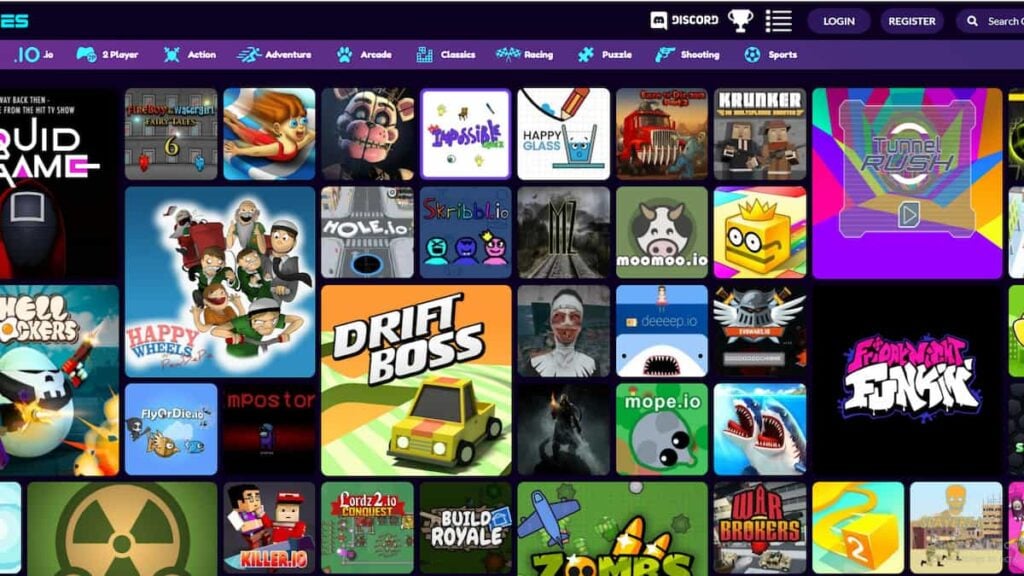The height and width of the screenshot is (576, 1024).
Task: Open the red monster truck game
Action: pyautogui.click(x=662, y=134)
